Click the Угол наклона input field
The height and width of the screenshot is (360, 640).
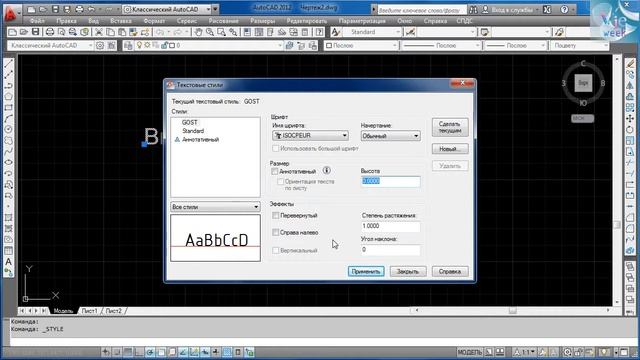391,250
